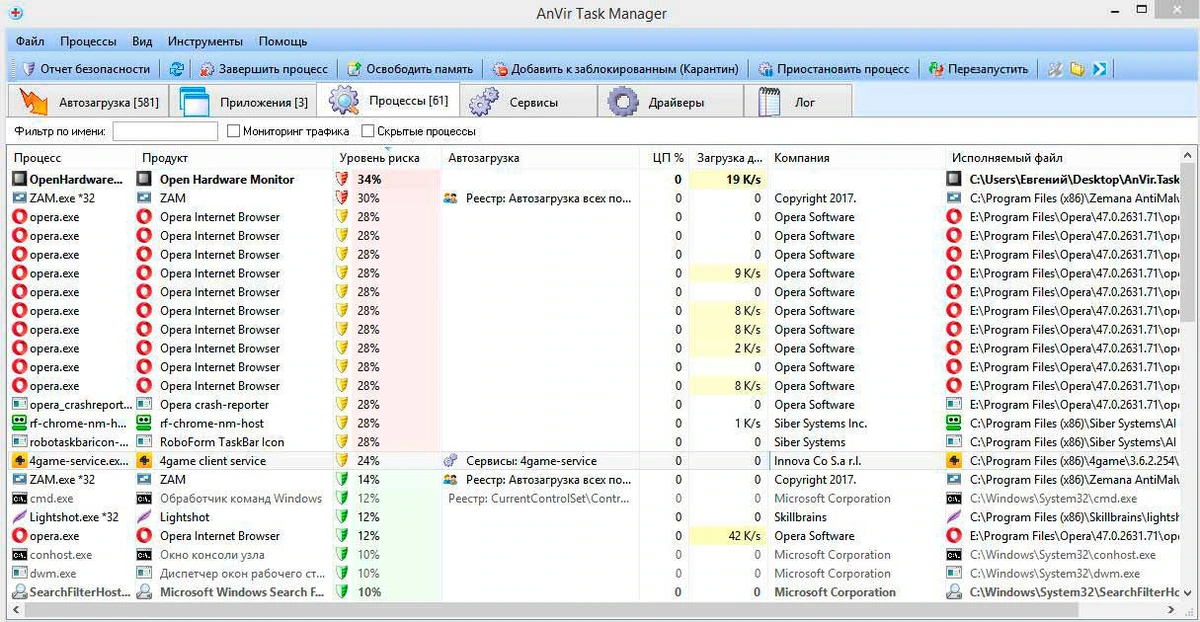The image size is (1200, 622).
Task: Click Реестр: CurrentControlSet\Contr... startup cell
Action: point(541,498)
